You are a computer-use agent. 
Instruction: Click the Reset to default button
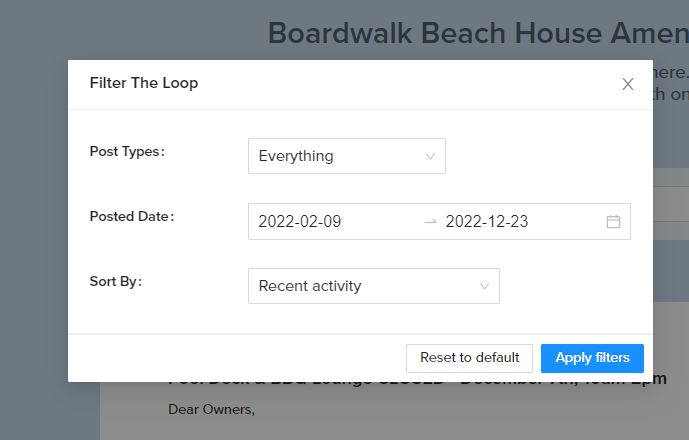469,358
